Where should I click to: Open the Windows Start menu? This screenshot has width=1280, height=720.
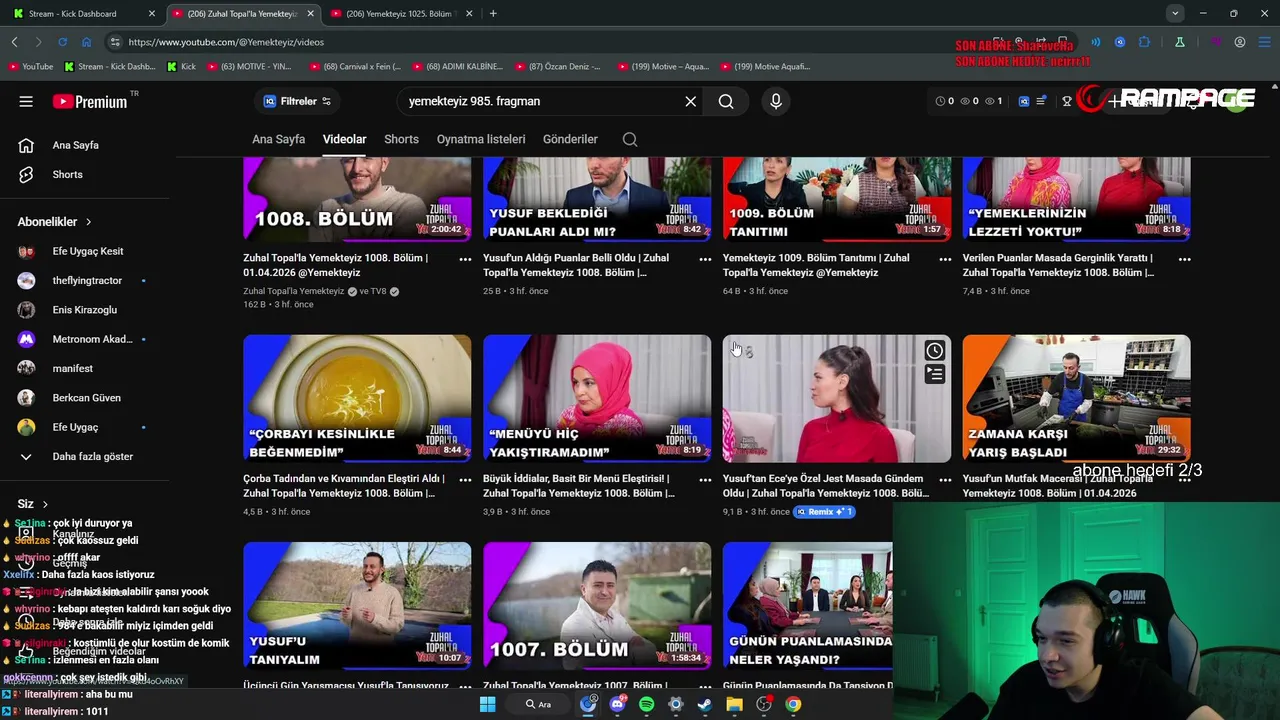point(487,704)
